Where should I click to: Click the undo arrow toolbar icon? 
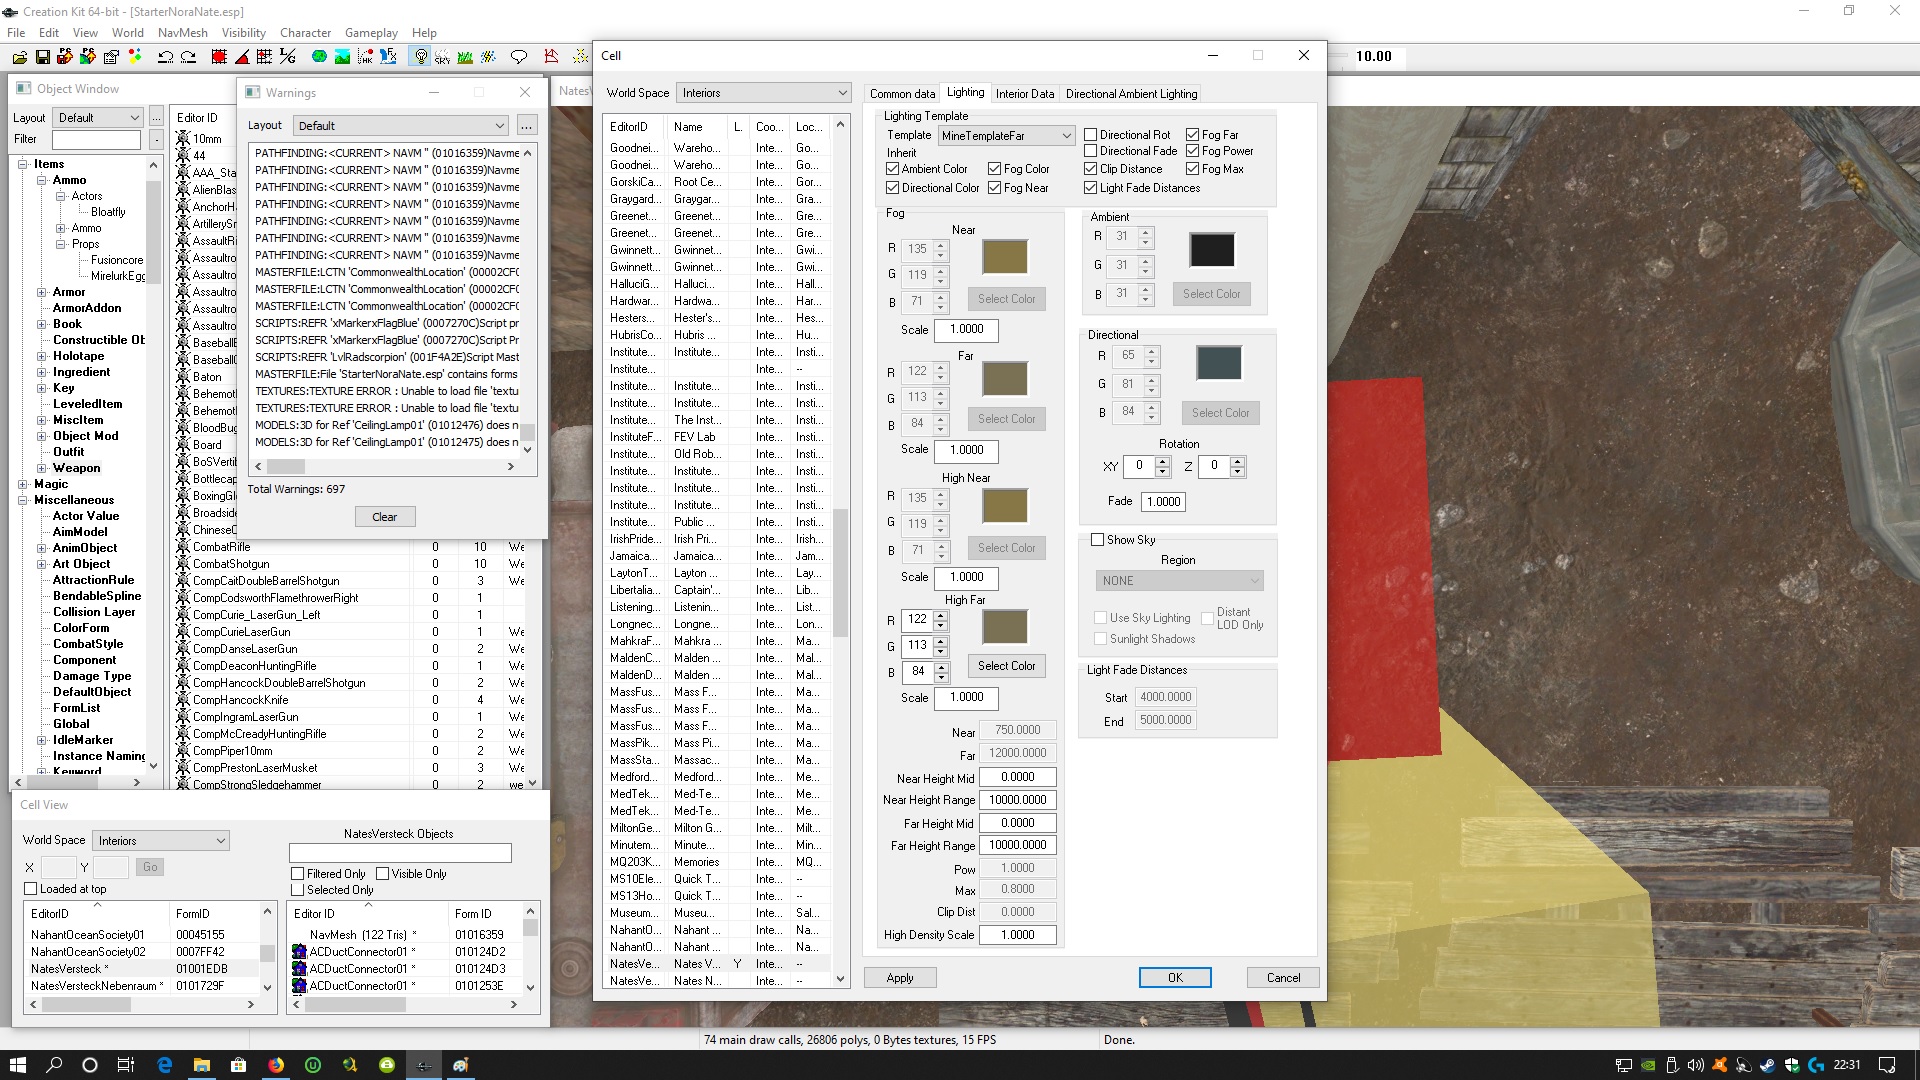tap(165, 57)
